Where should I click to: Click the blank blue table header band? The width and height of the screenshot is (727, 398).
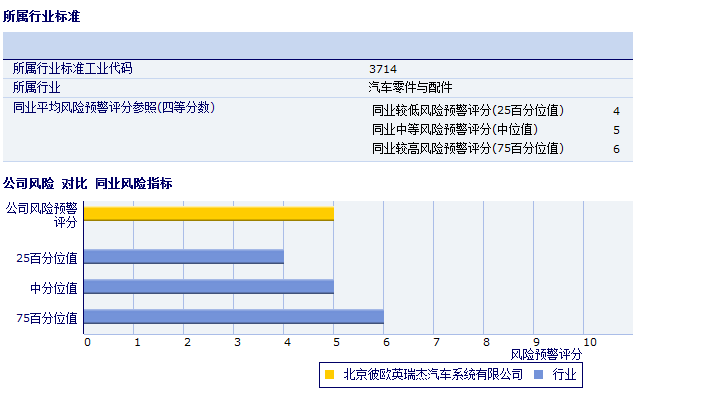[318, 45]
